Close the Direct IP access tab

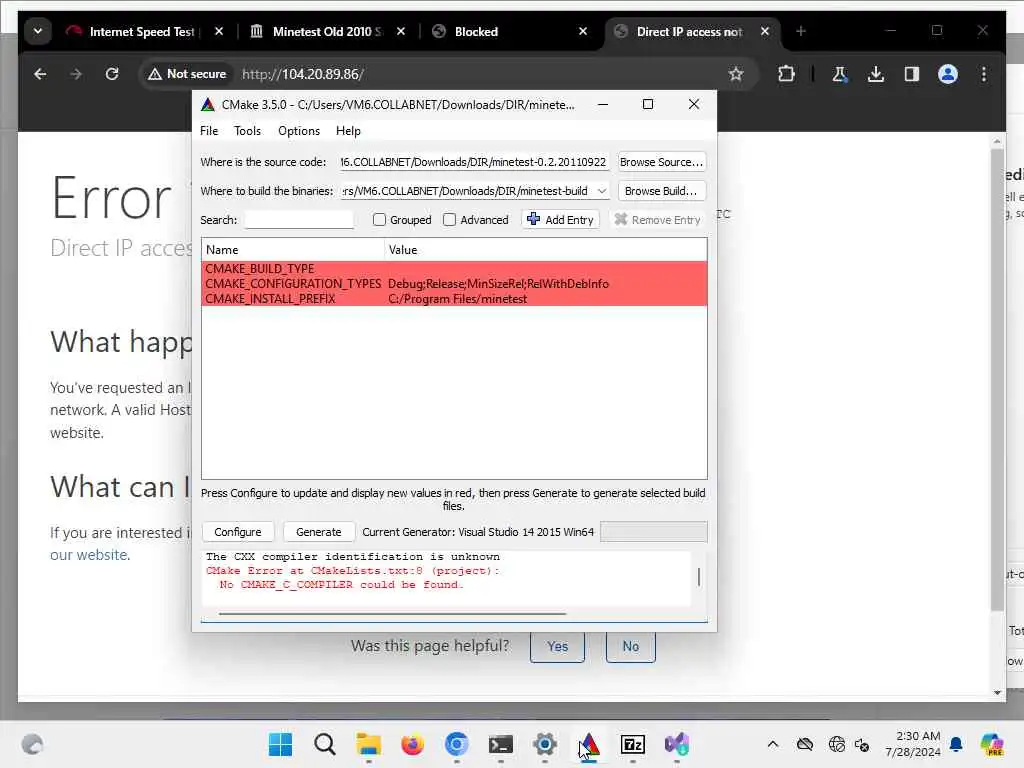coord(765,31)
